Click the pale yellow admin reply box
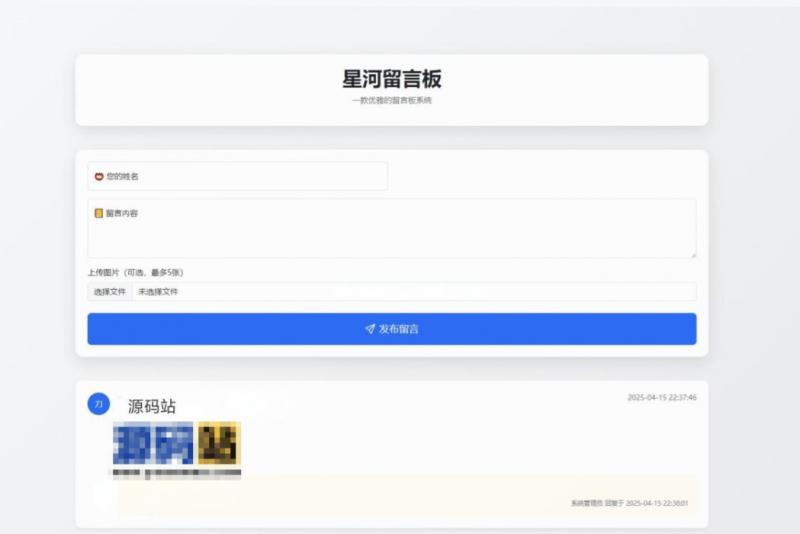The image size is (800, 534). [400, 490]
